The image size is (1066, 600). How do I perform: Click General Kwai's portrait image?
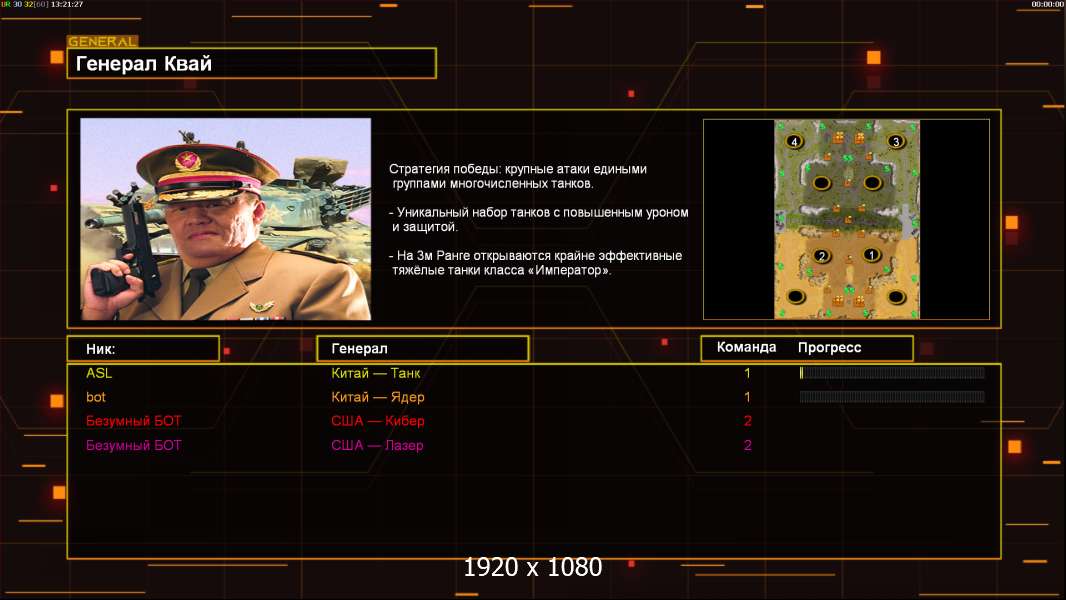point(226,219)
